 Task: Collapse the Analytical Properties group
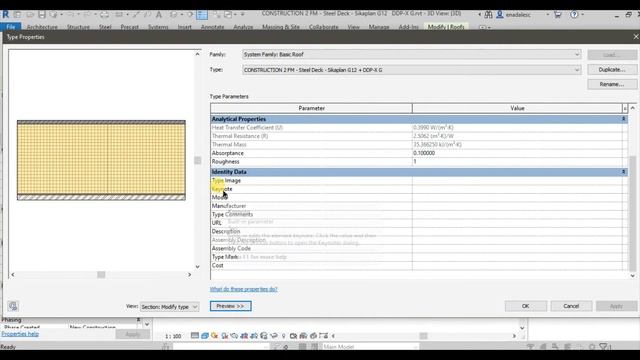(x=623, y=119)
